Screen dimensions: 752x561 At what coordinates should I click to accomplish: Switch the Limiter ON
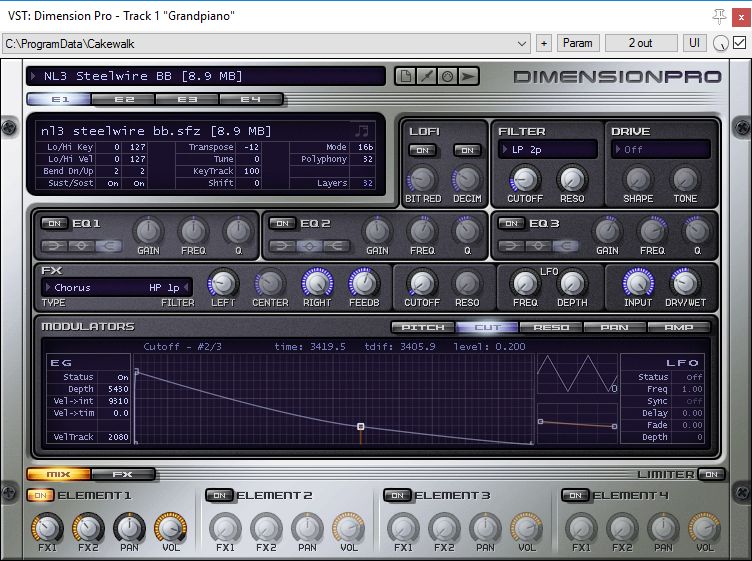pos(711,474)
